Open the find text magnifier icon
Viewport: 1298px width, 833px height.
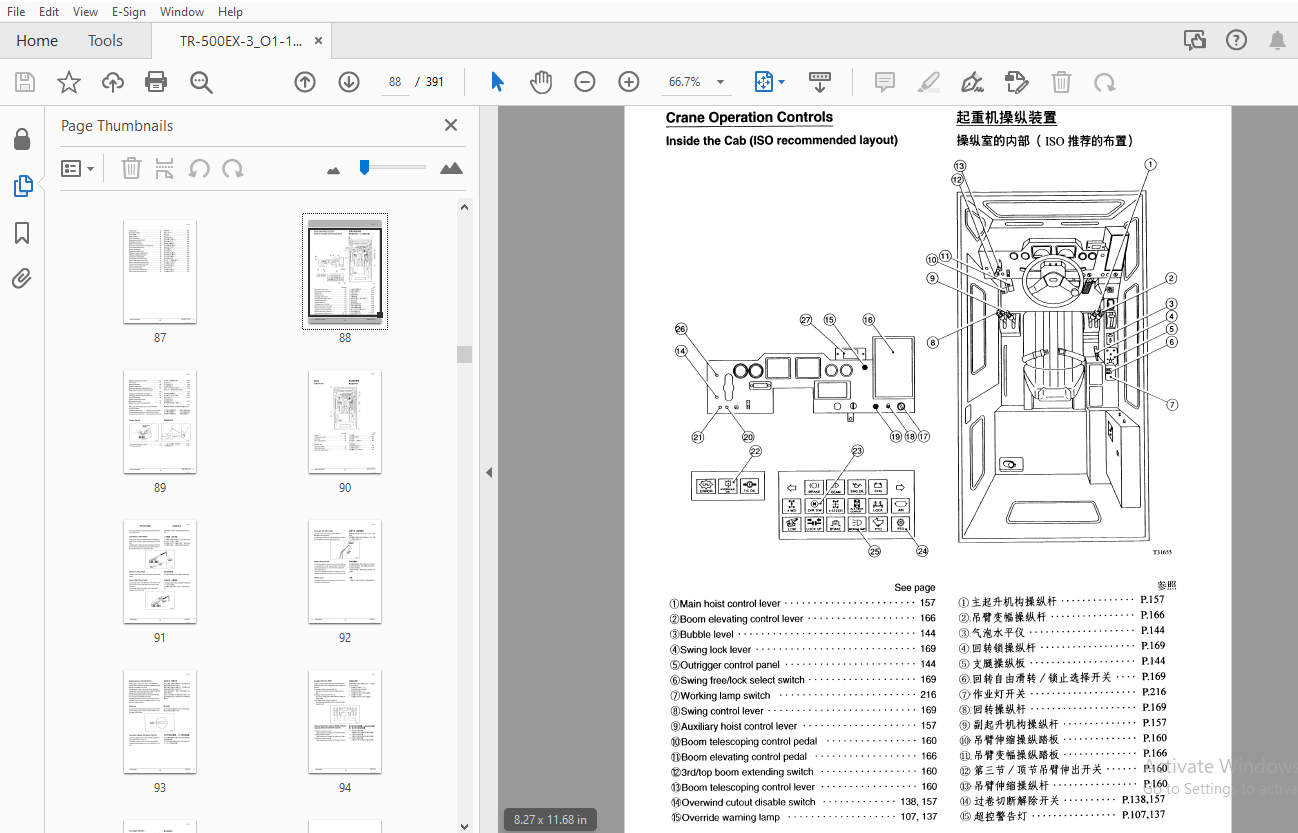point(201,82)
